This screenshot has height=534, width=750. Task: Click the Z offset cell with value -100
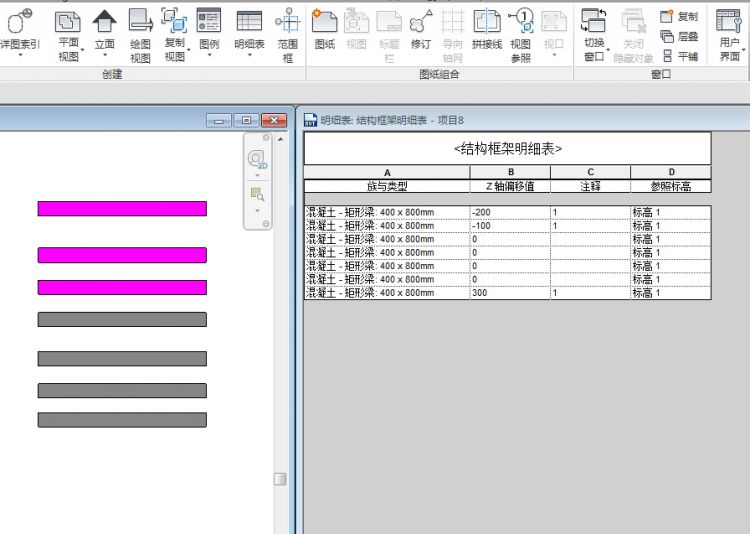coord(510,225)
